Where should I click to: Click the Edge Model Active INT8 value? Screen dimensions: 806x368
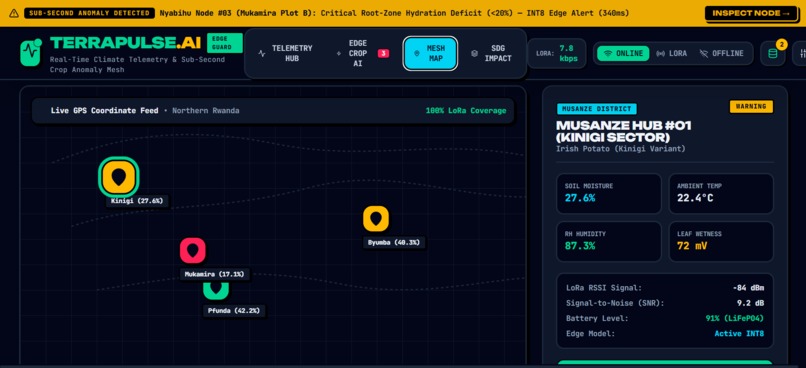point(739,334)
